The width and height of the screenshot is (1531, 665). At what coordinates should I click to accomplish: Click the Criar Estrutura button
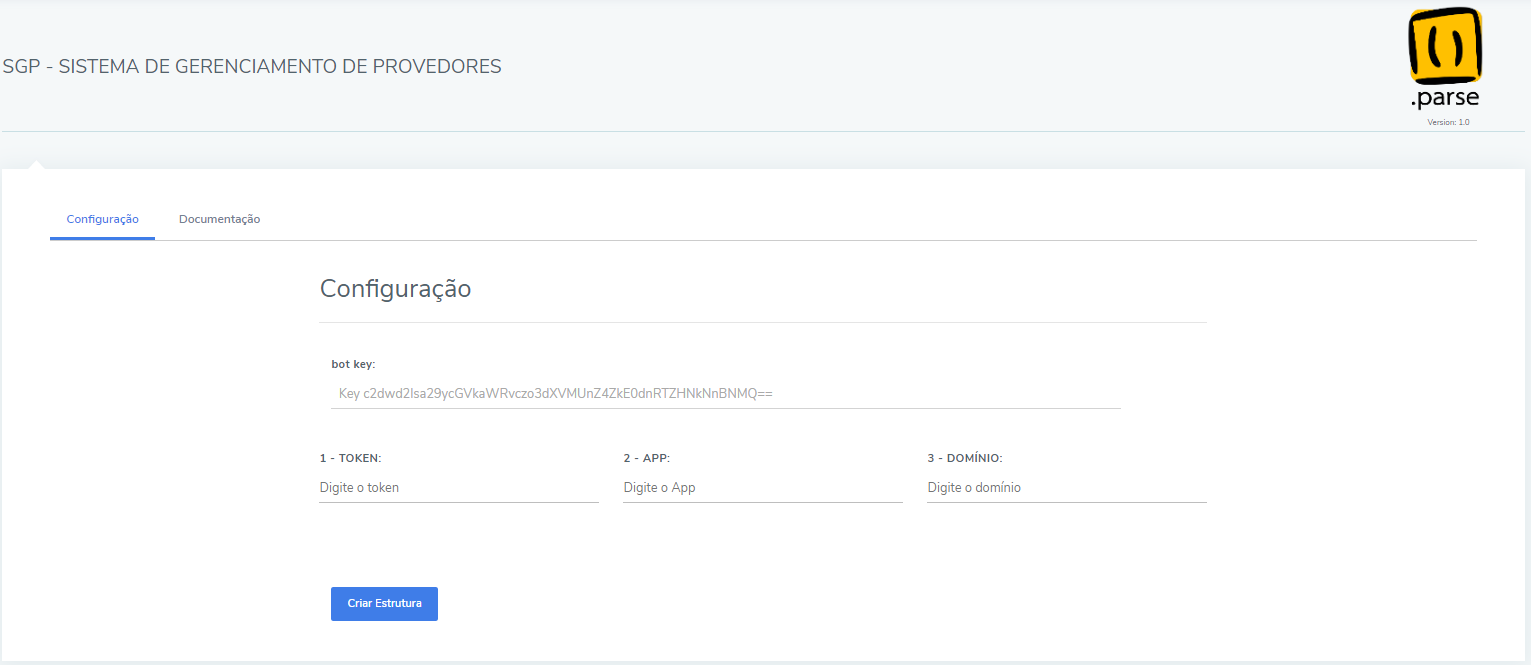384,604
